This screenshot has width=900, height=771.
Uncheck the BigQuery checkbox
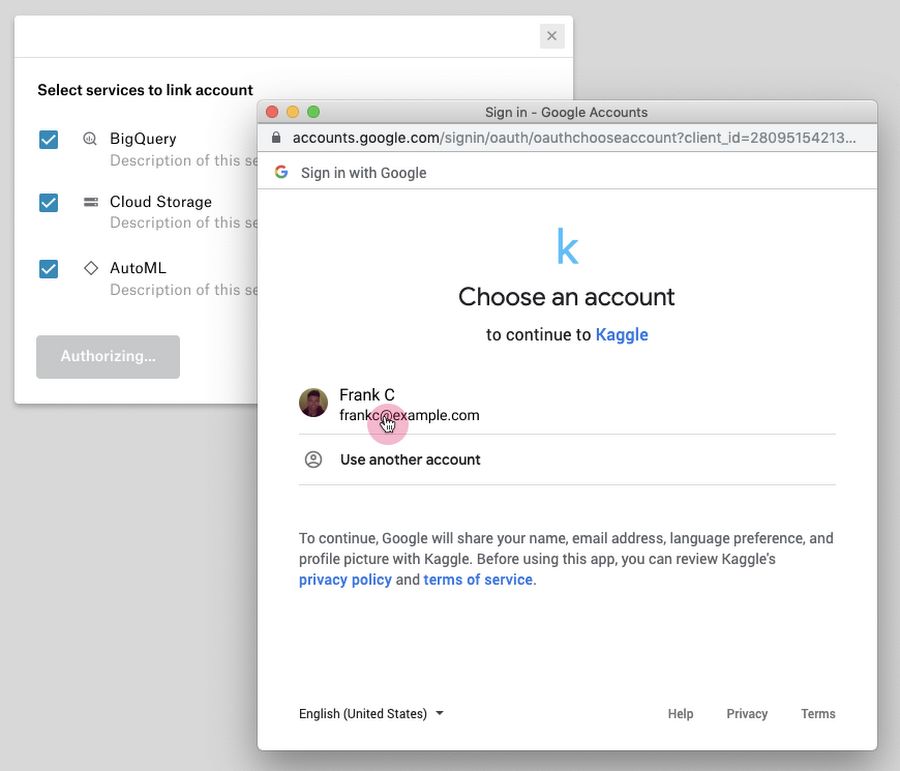coord(48,139)
